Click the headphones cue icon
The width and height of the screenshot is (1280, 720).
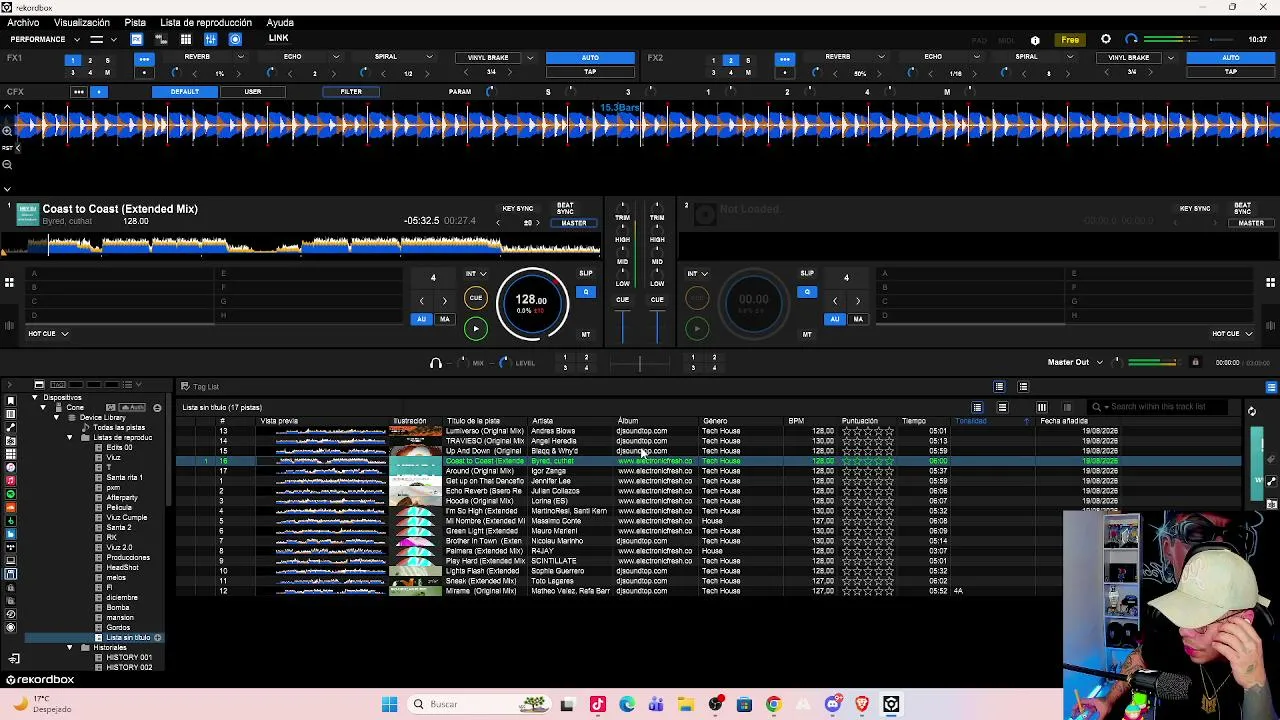(x=435, y=363)
